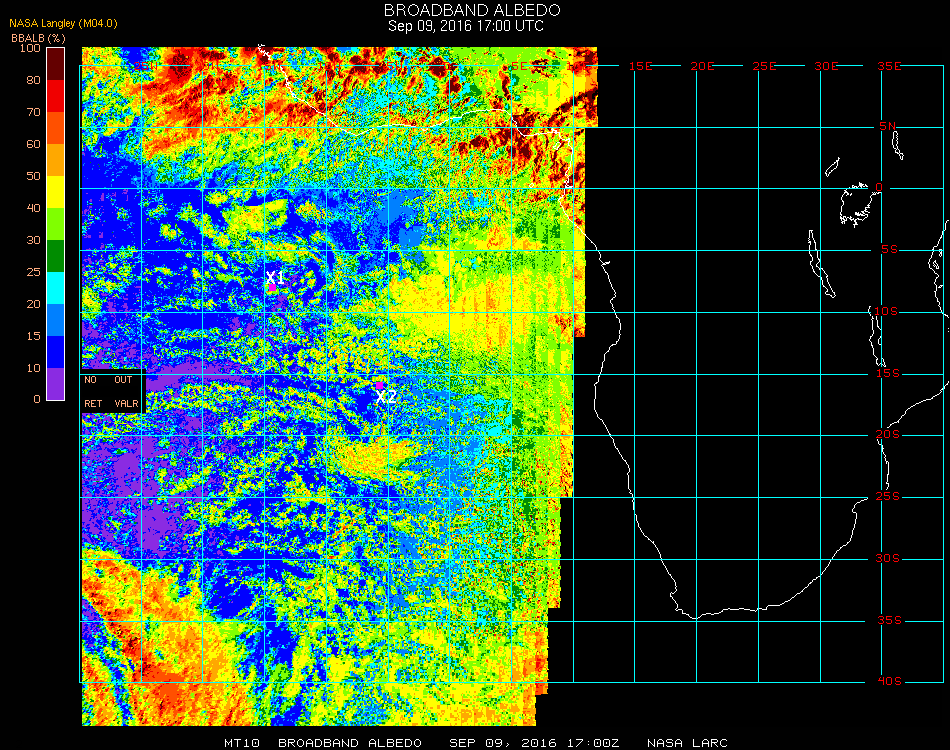Click the colorbar value '25'
This screenshot has height=750, width=950.
[x=33, y=272]
